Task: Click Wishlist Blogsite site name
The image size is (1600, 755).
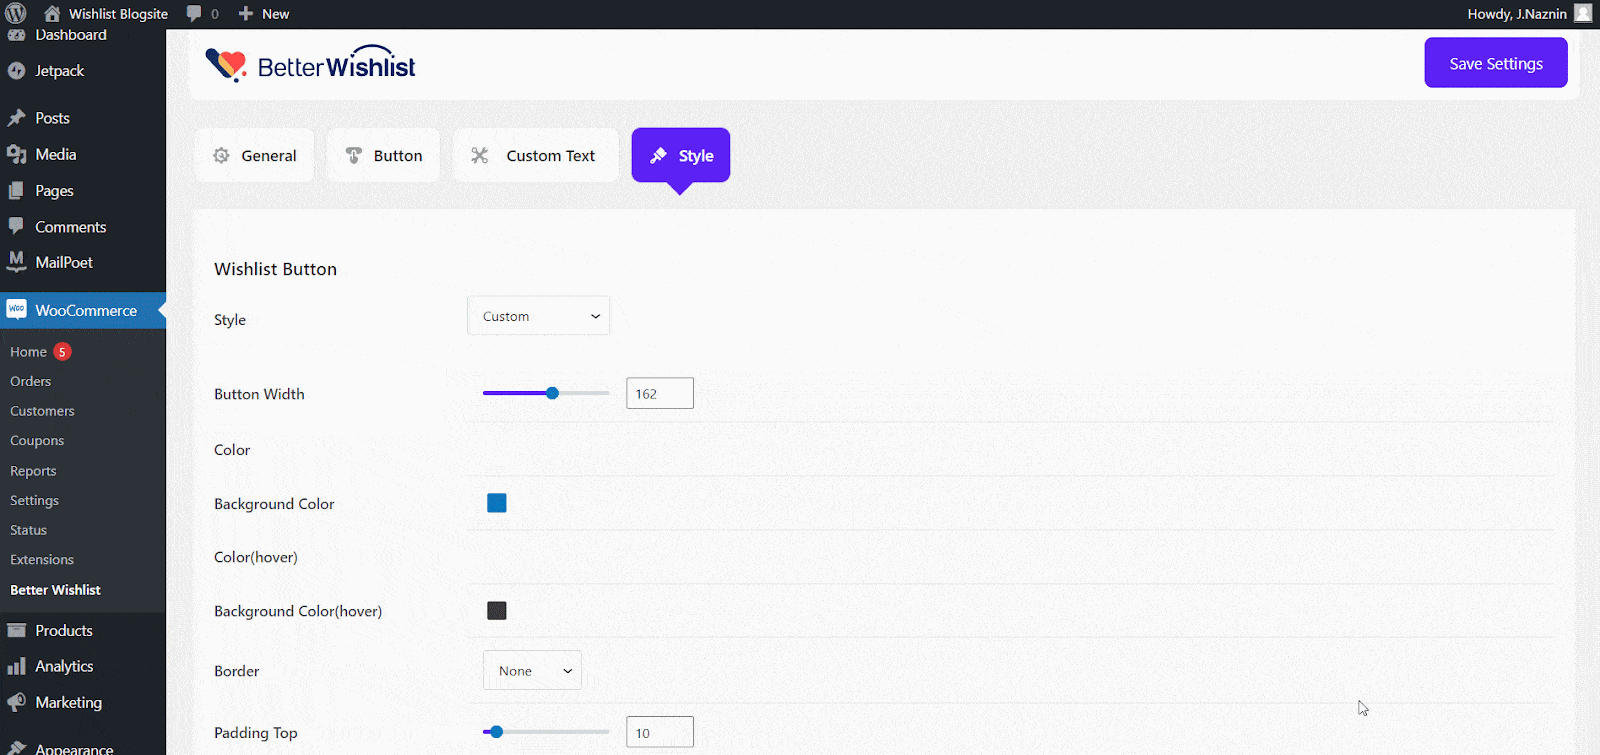Action: (118, 14)
